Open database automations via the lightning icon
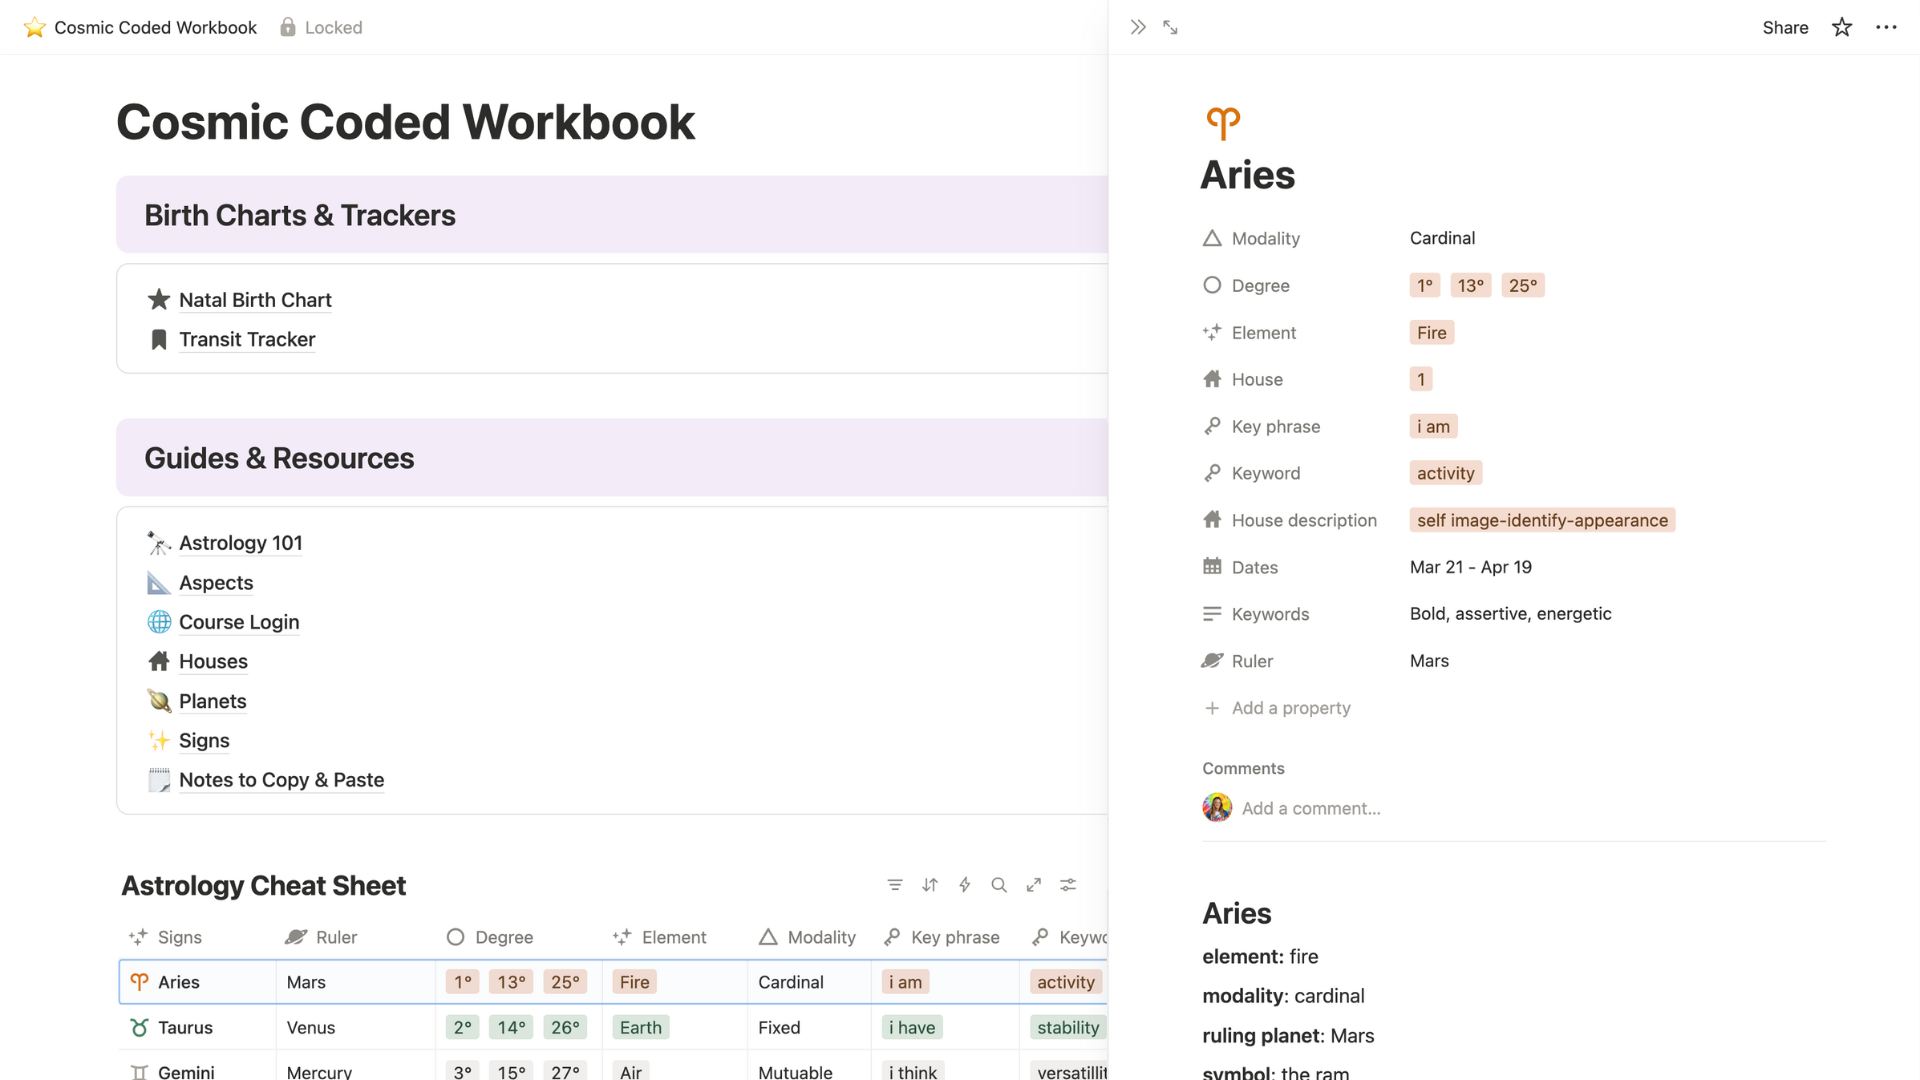Screen dimensions: 1920x1080 point(964,885)
